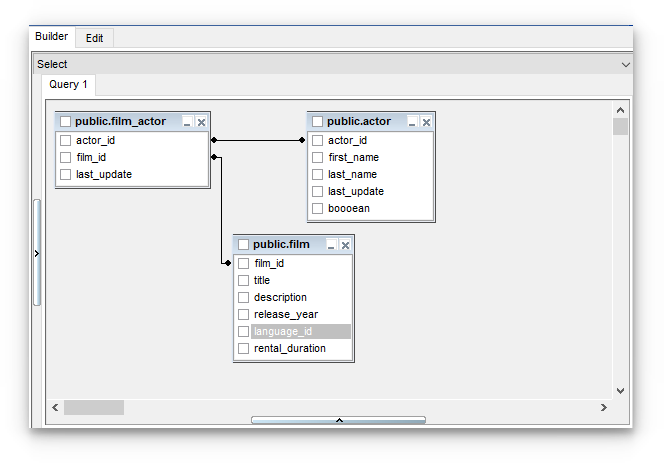Viewport: 664px width, 463px height.
Task: Minimize the public.film table box
Action: click(331, 245)
